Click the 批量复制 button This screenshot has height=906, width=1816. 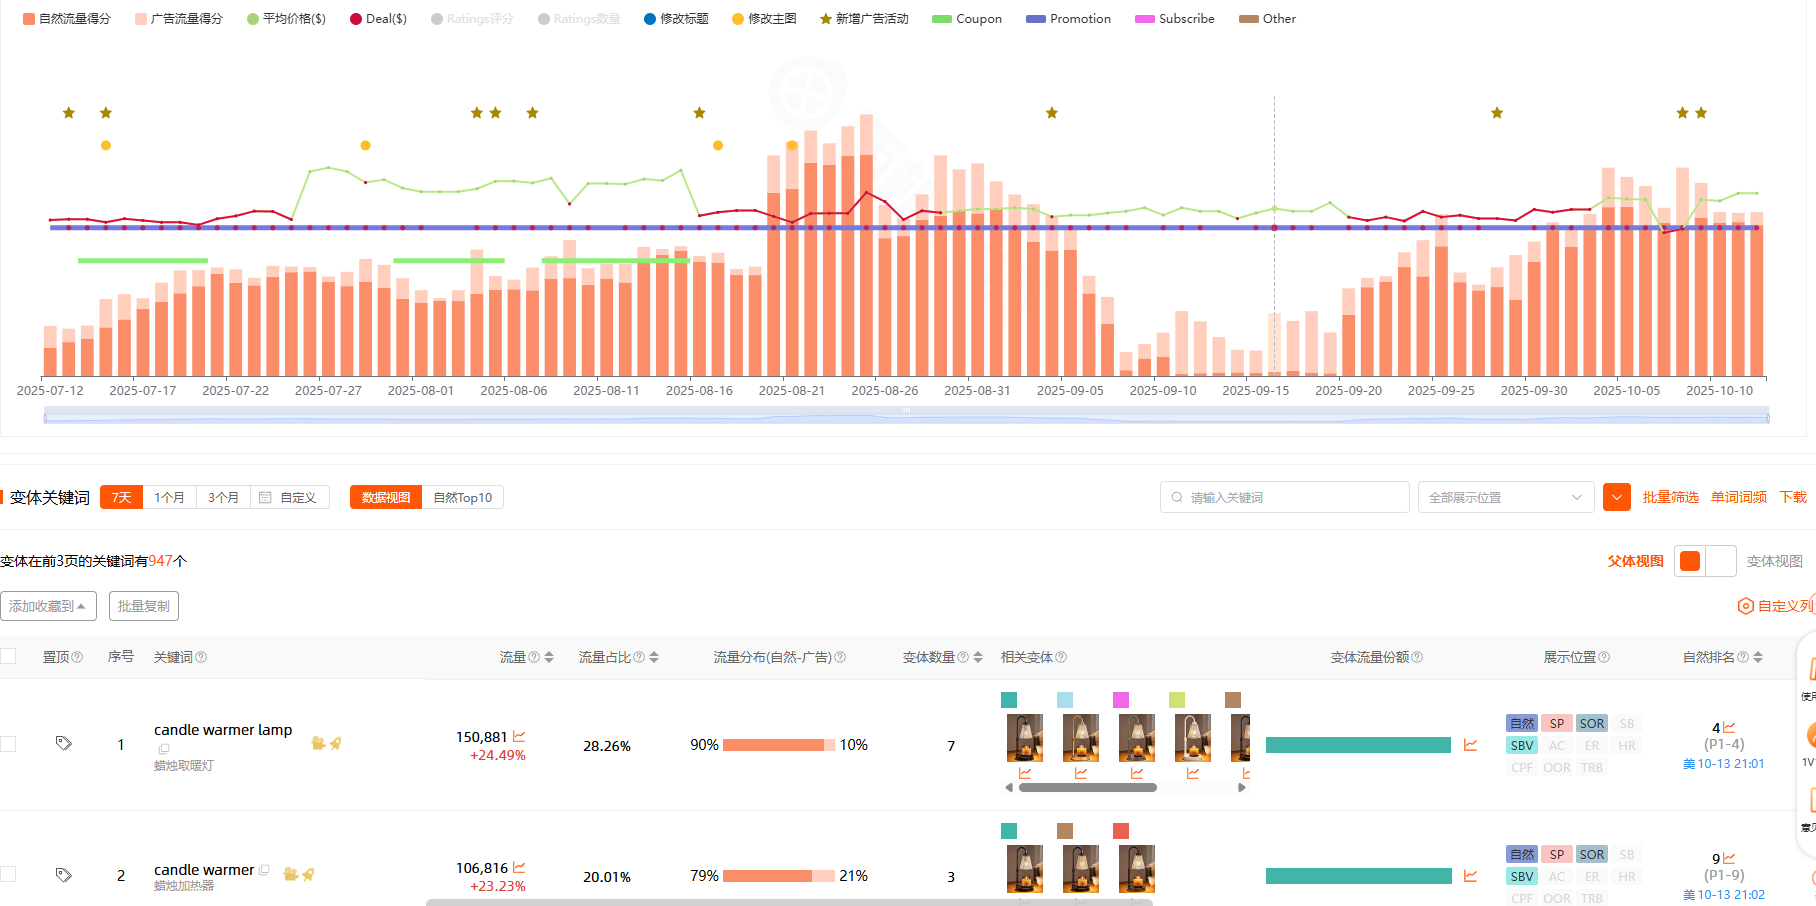[x=144, y=606]
